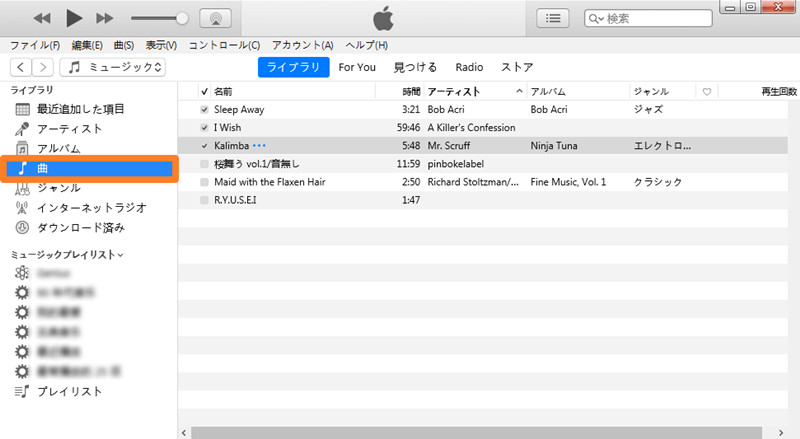The height and width of the screenshot is (439, 800).
Task: Open the ヘルプ(H) menu
Action: [366, 45]
